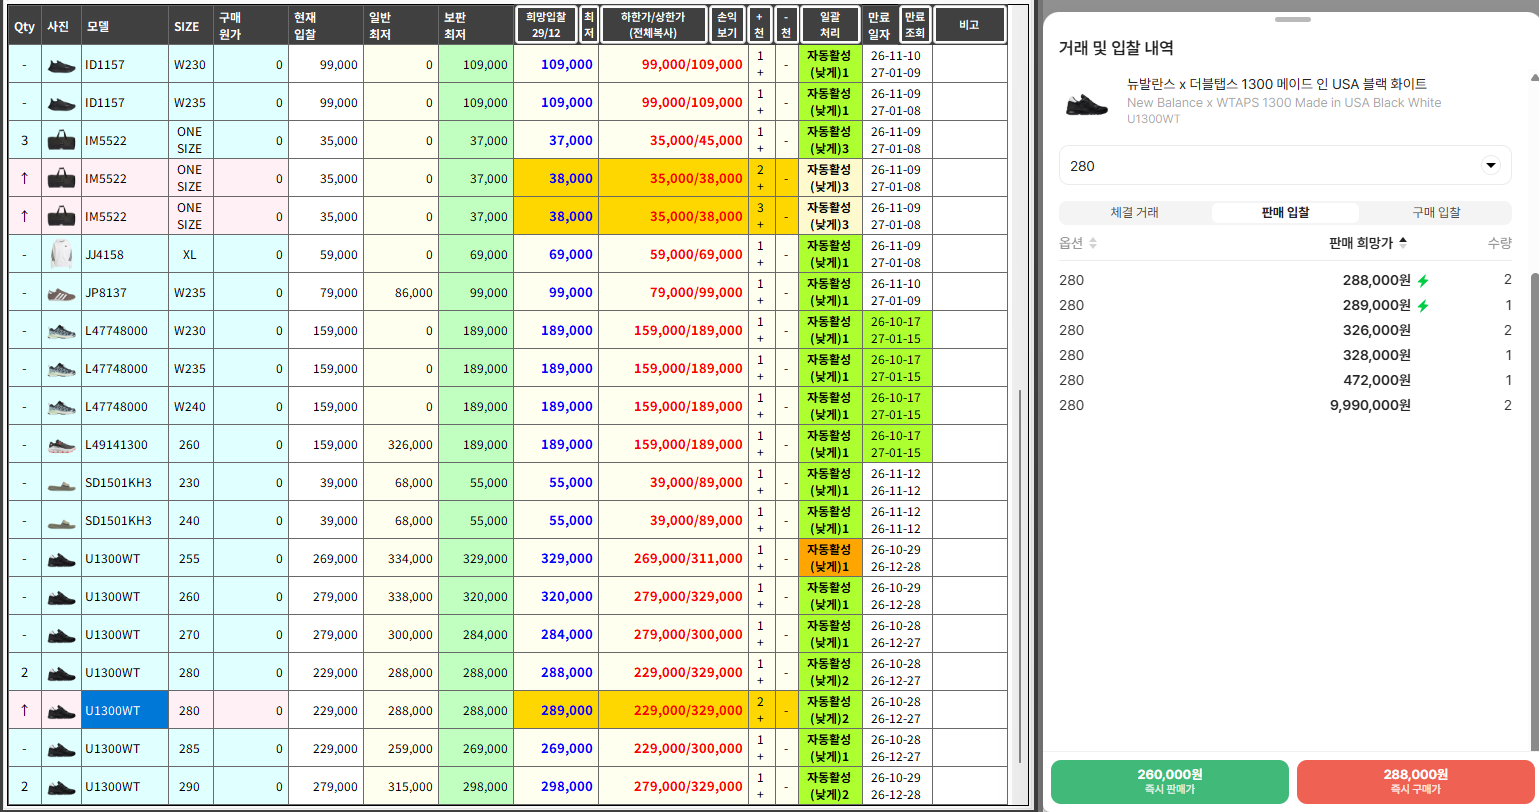Click the lightning icon beside 288,000원
The image size is (1539, 812).
click(x=1423, y=281)
